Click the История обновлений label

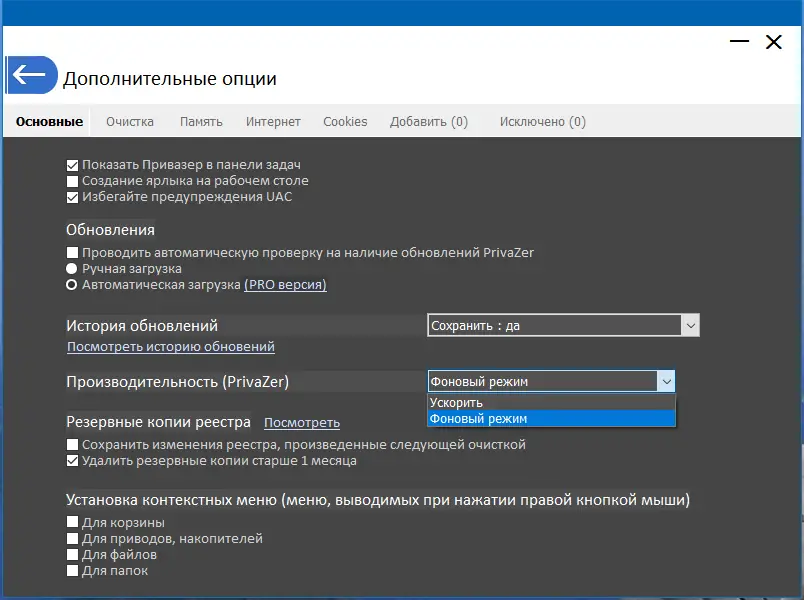[142, 326]
